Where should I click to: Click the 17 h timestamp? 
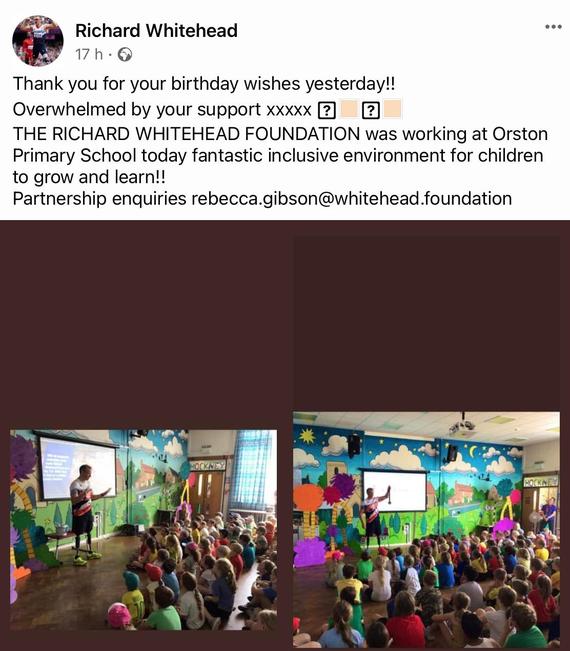[x=89, y=54]
